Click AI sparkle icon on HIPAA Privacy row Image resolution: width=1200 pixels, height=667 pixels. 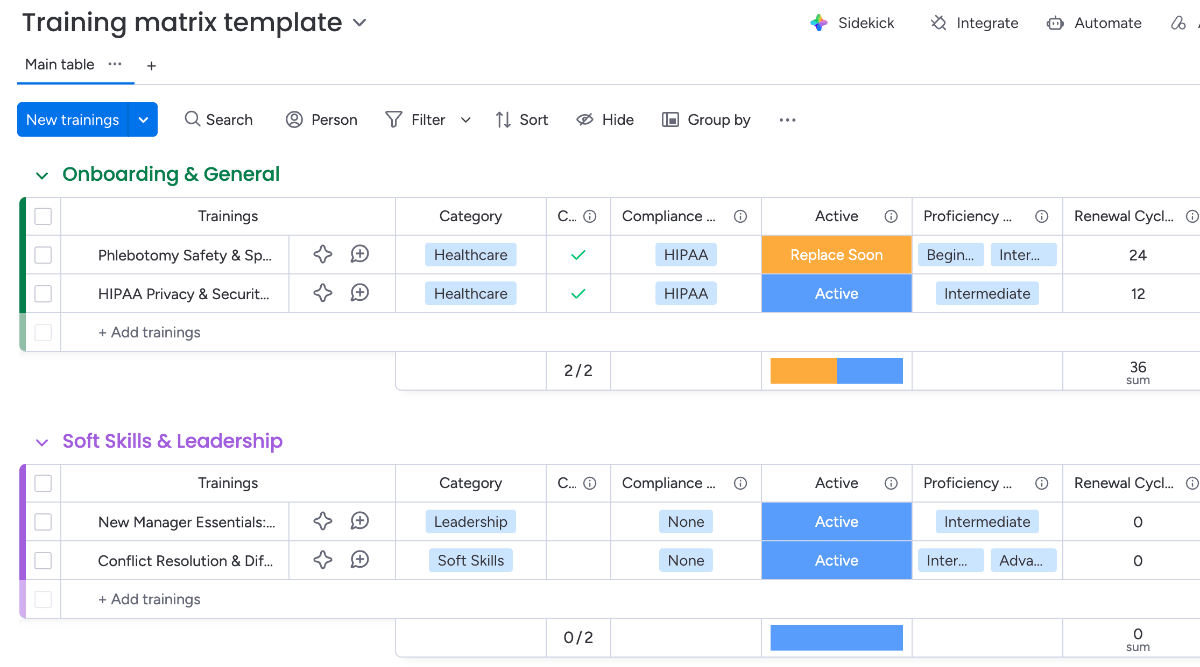[x=322, y=293]
